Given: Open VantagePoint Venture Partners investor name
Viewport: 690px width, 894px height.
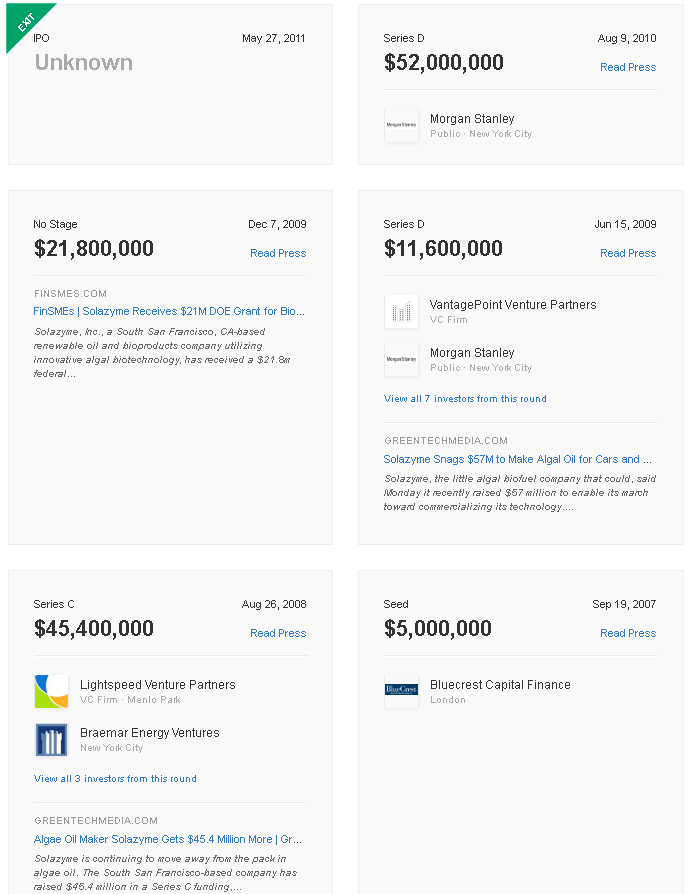Looking at the screenshot, I should coord(513,304).
